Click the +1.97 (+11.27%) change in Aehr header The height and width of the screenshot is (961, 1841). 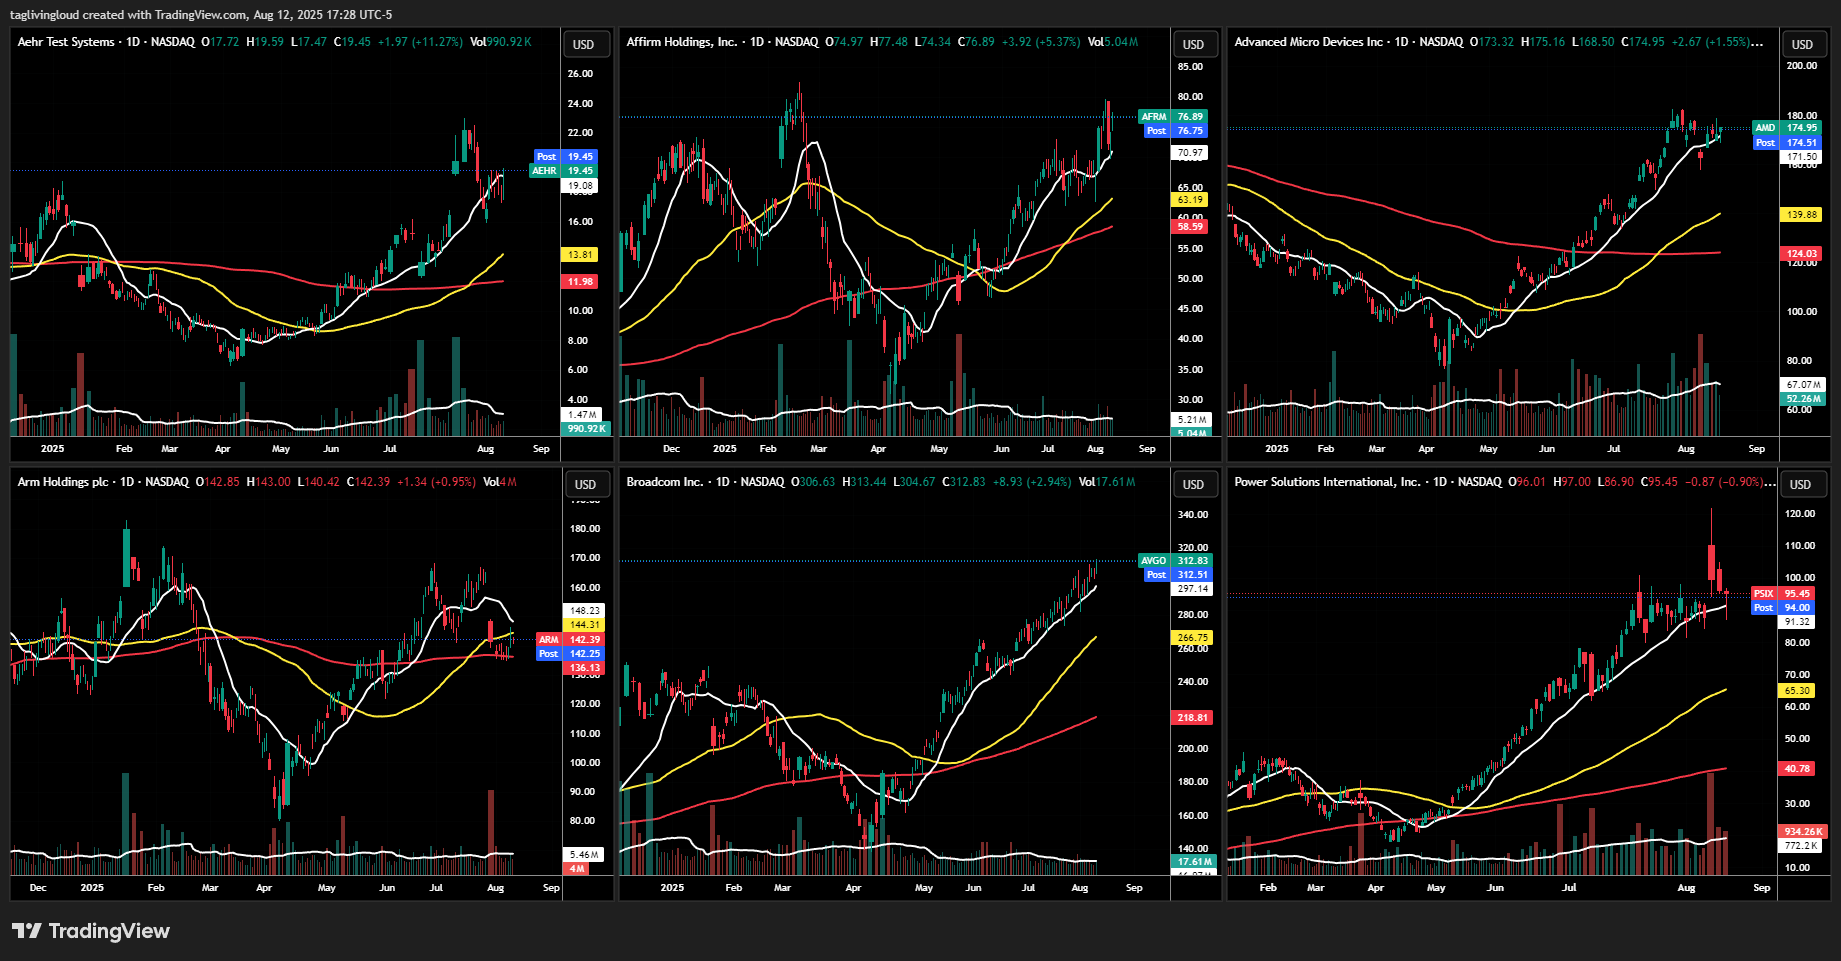420,42
